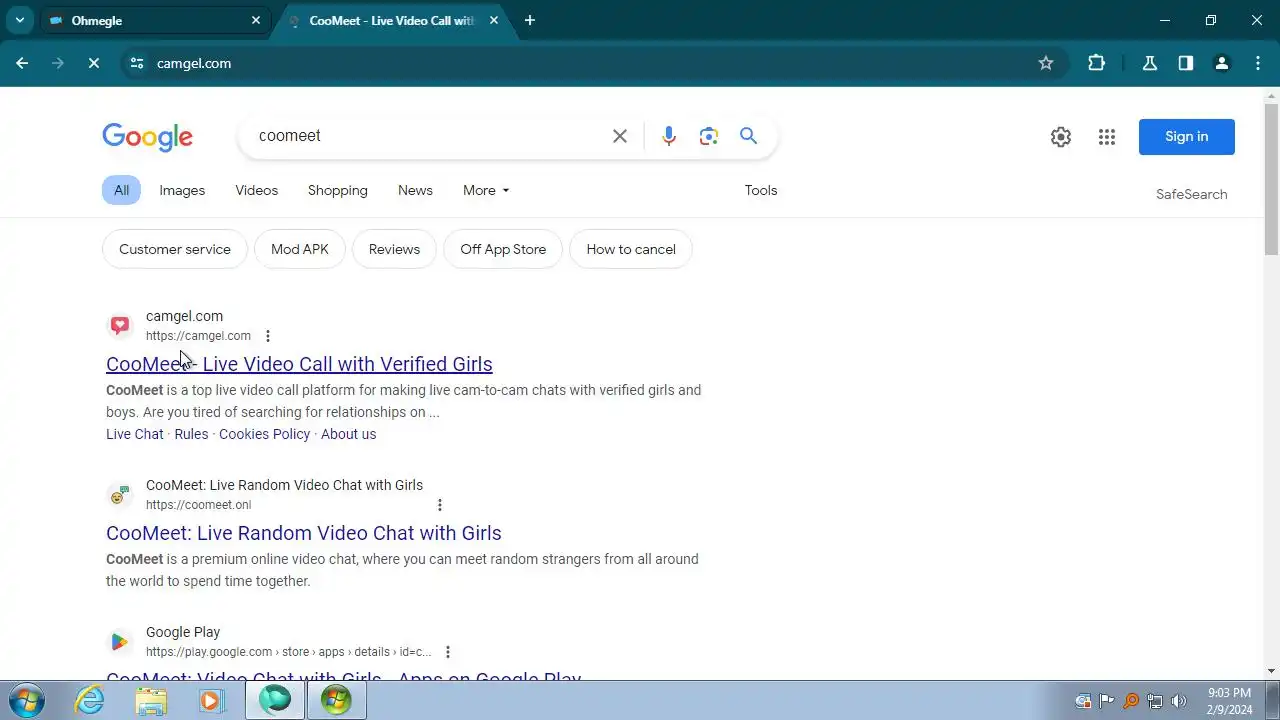1280x720 pixels.
Task: Open the Chrome three-dot menu
Action: 1258,63
